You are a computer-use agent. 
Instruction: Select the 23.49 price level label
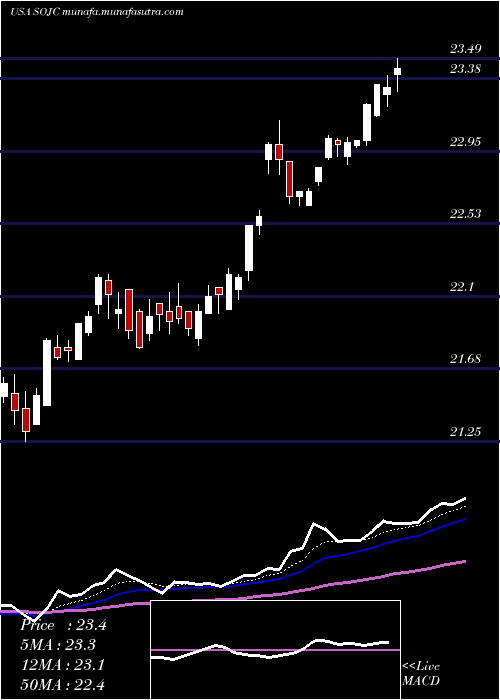466,49
